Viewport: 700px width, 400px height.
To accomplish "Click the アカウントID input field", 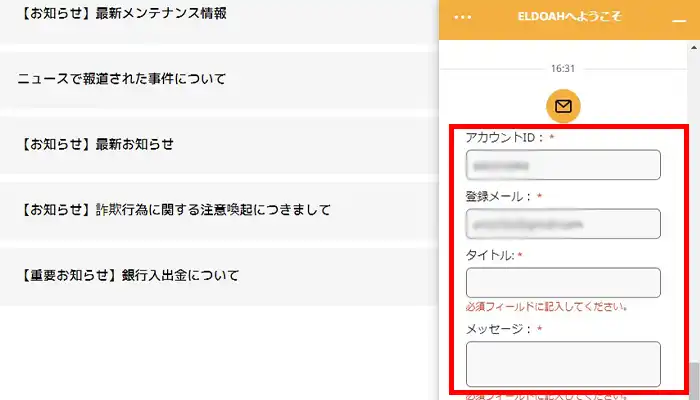I will coord(563,165).
